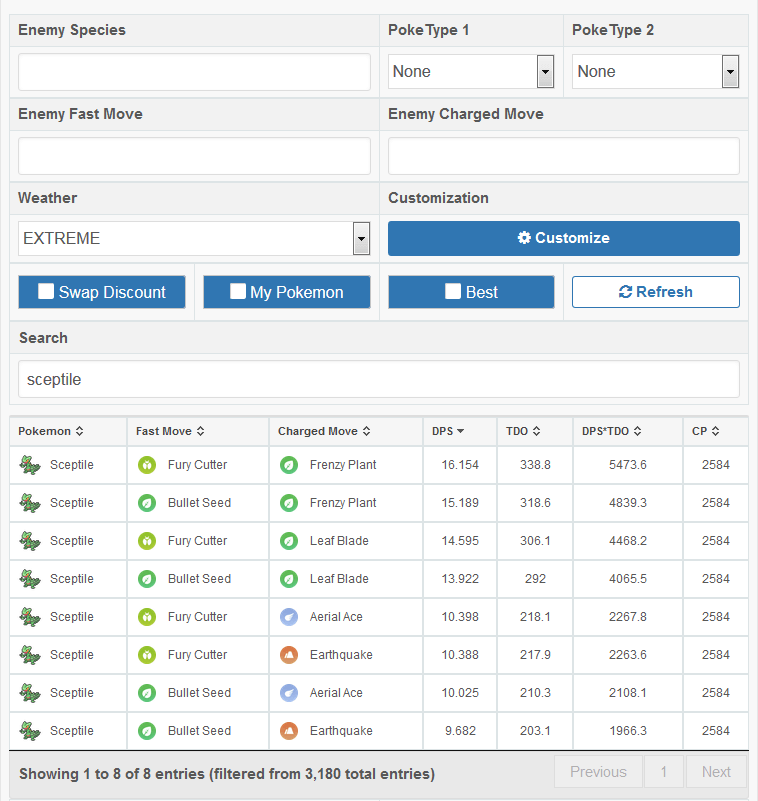Click grass-type icon beside Bullet Seed, 4065.5 row
The height and width of the screenshot is (801, 758).
(147, 579)
